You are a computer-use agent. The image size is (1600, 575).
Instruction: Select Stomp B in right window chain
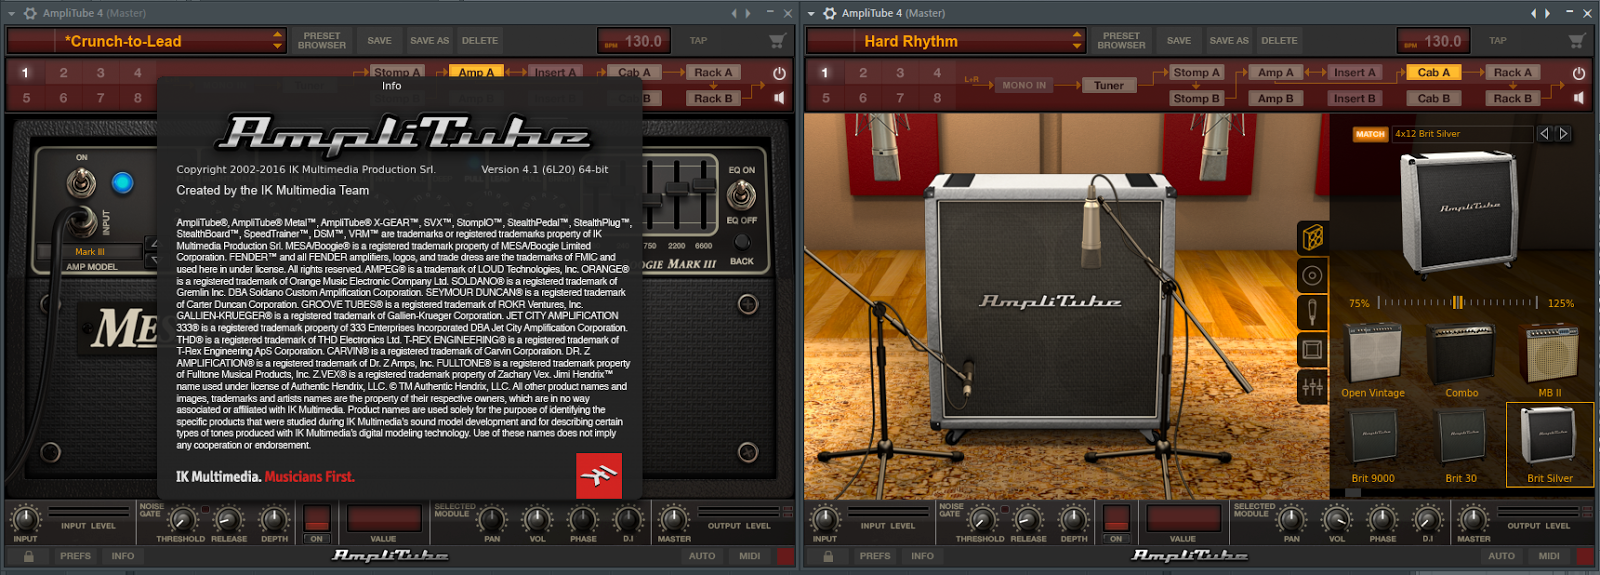1197,98
